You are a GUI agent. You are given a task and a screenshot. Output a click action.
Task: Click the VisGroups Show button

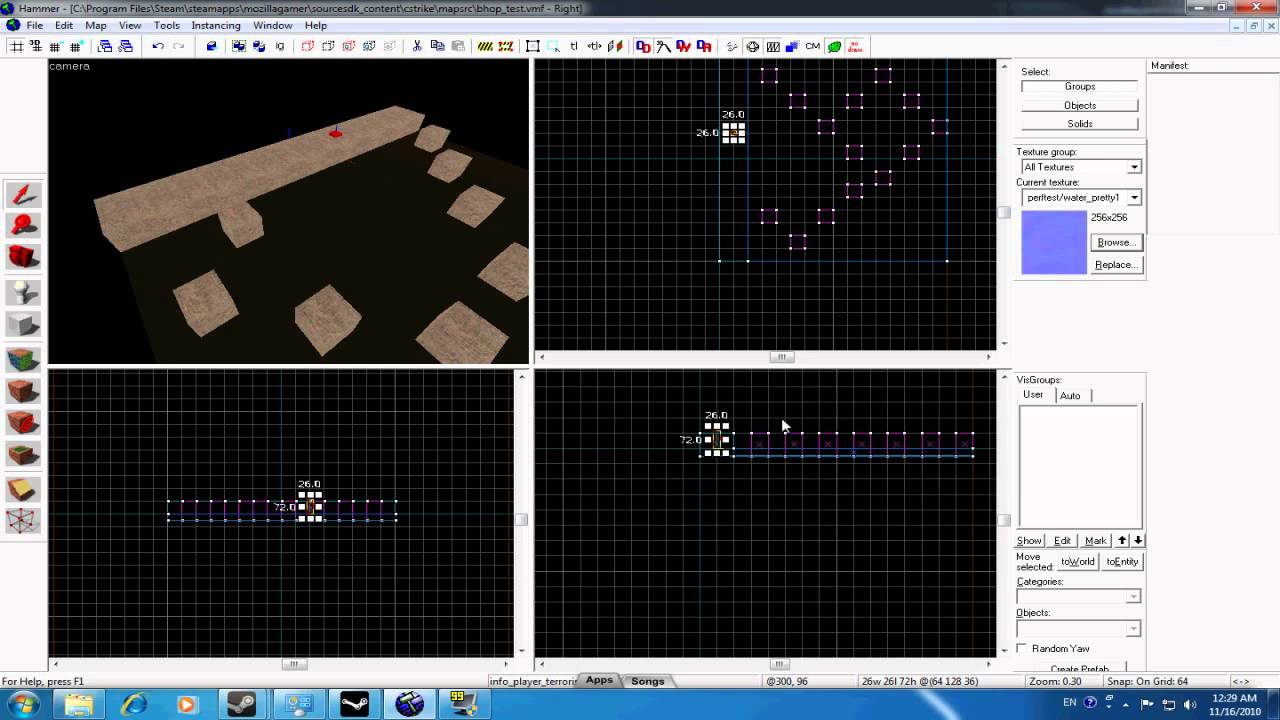1029,541
